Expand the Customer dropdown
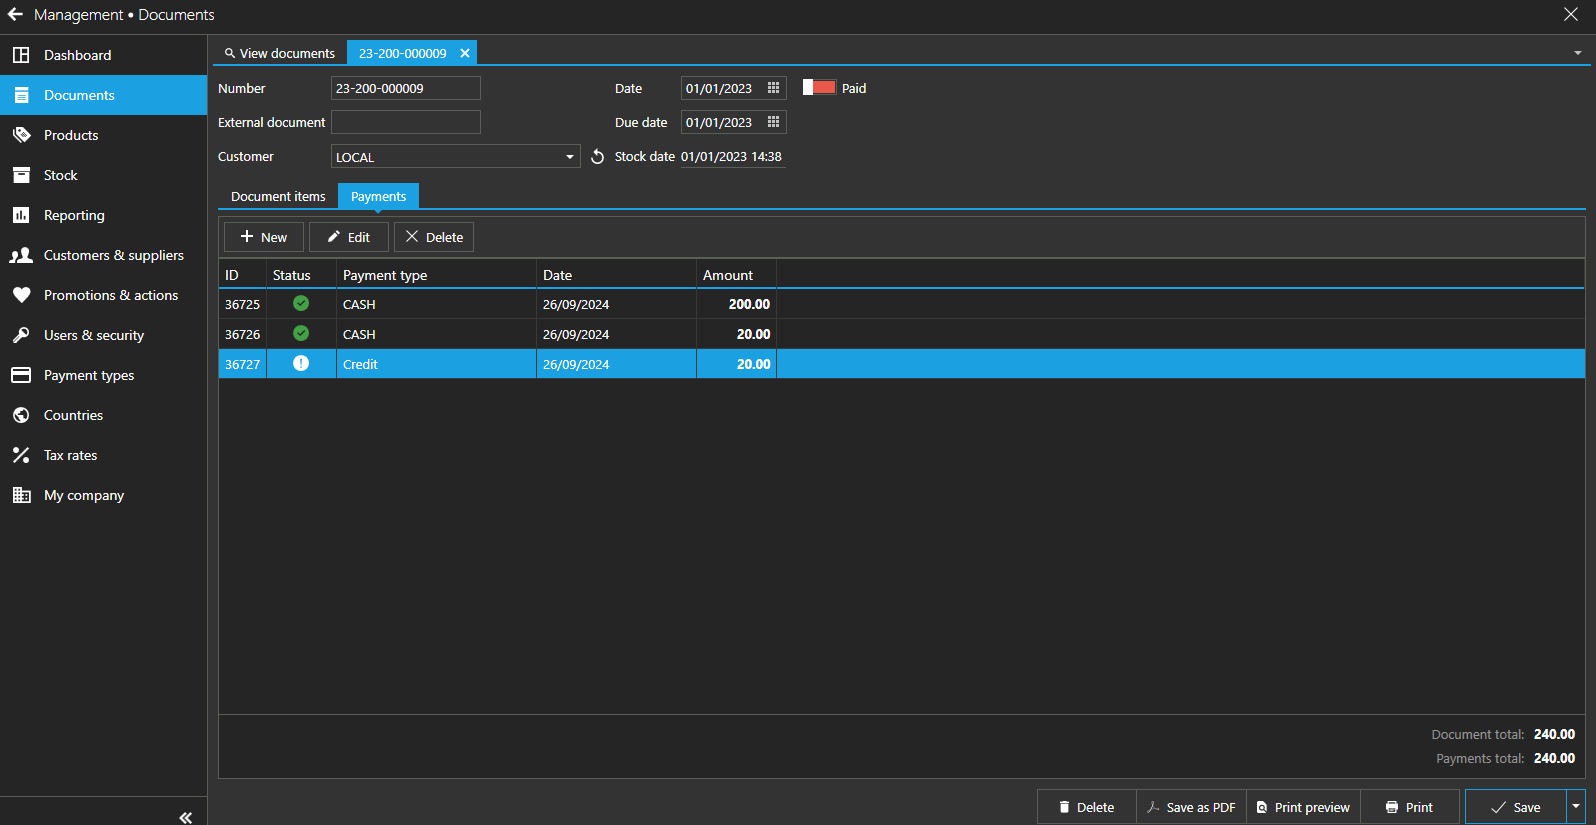 [x=569, y=157]
